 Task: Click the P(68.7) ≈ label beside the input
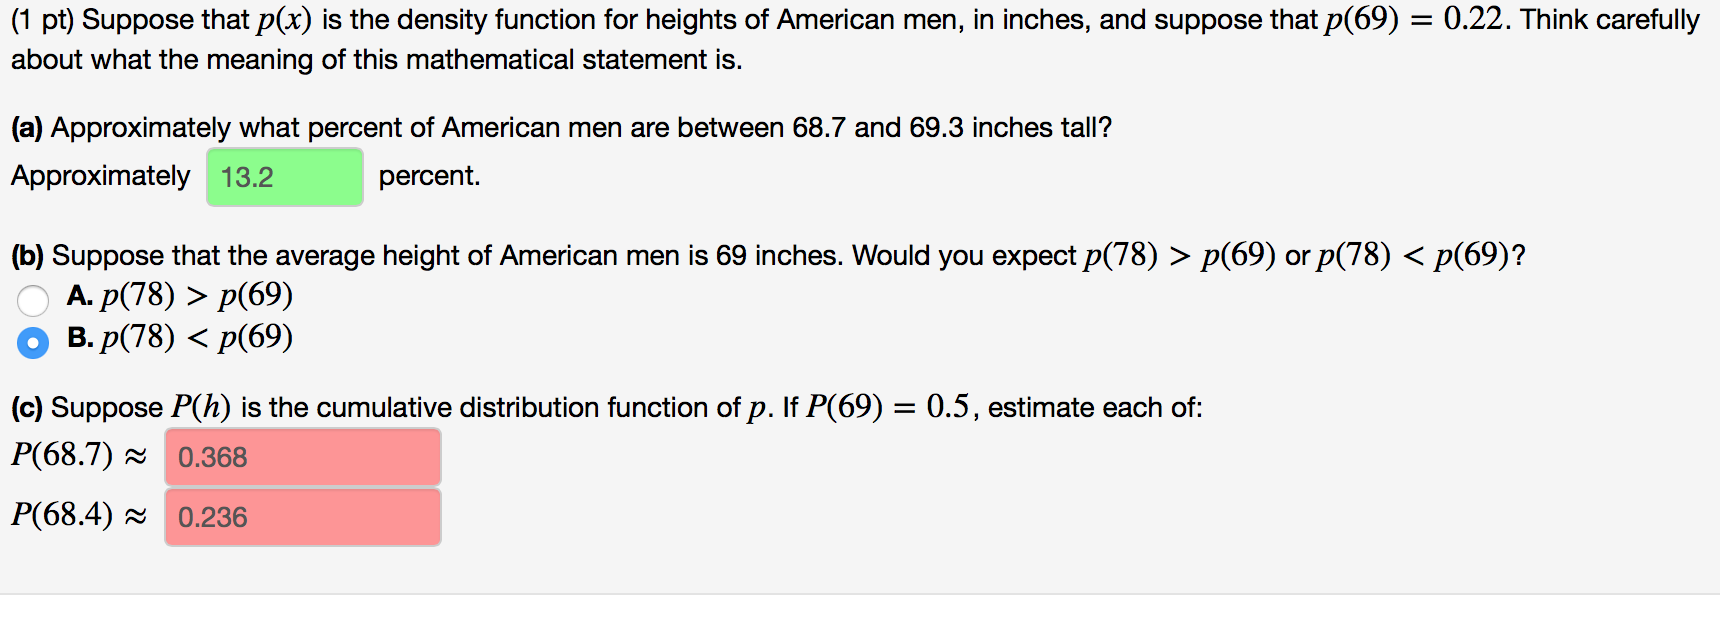[x=79, y=456]
